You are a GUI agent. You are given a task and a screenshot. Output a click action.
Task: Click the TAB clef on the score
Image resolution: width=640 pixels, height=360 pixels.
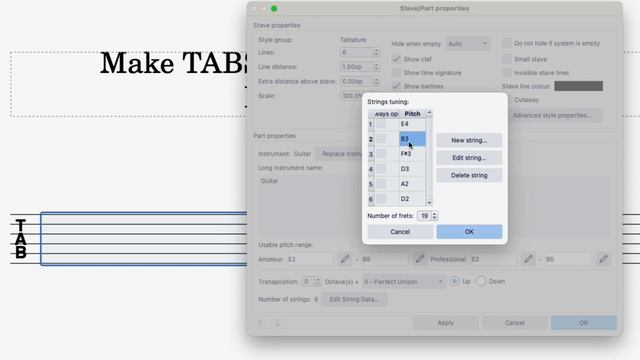[x=21, y=239]
